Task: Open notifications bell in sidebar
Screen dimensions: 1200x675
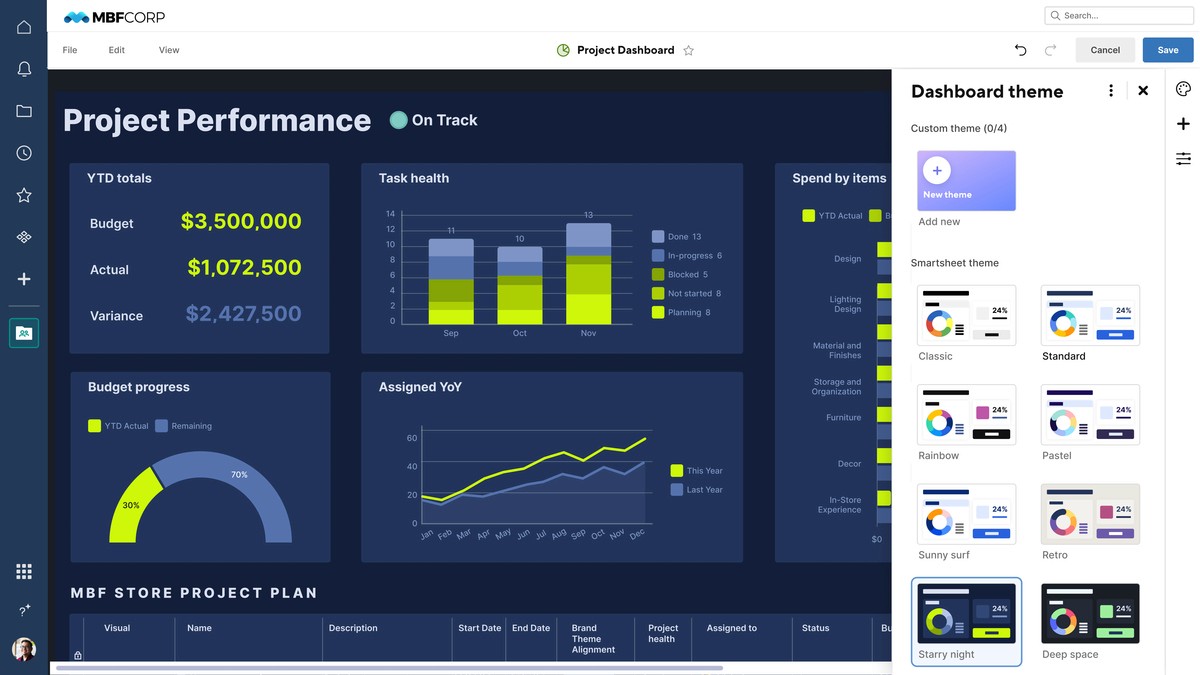Action: (24, 69)
